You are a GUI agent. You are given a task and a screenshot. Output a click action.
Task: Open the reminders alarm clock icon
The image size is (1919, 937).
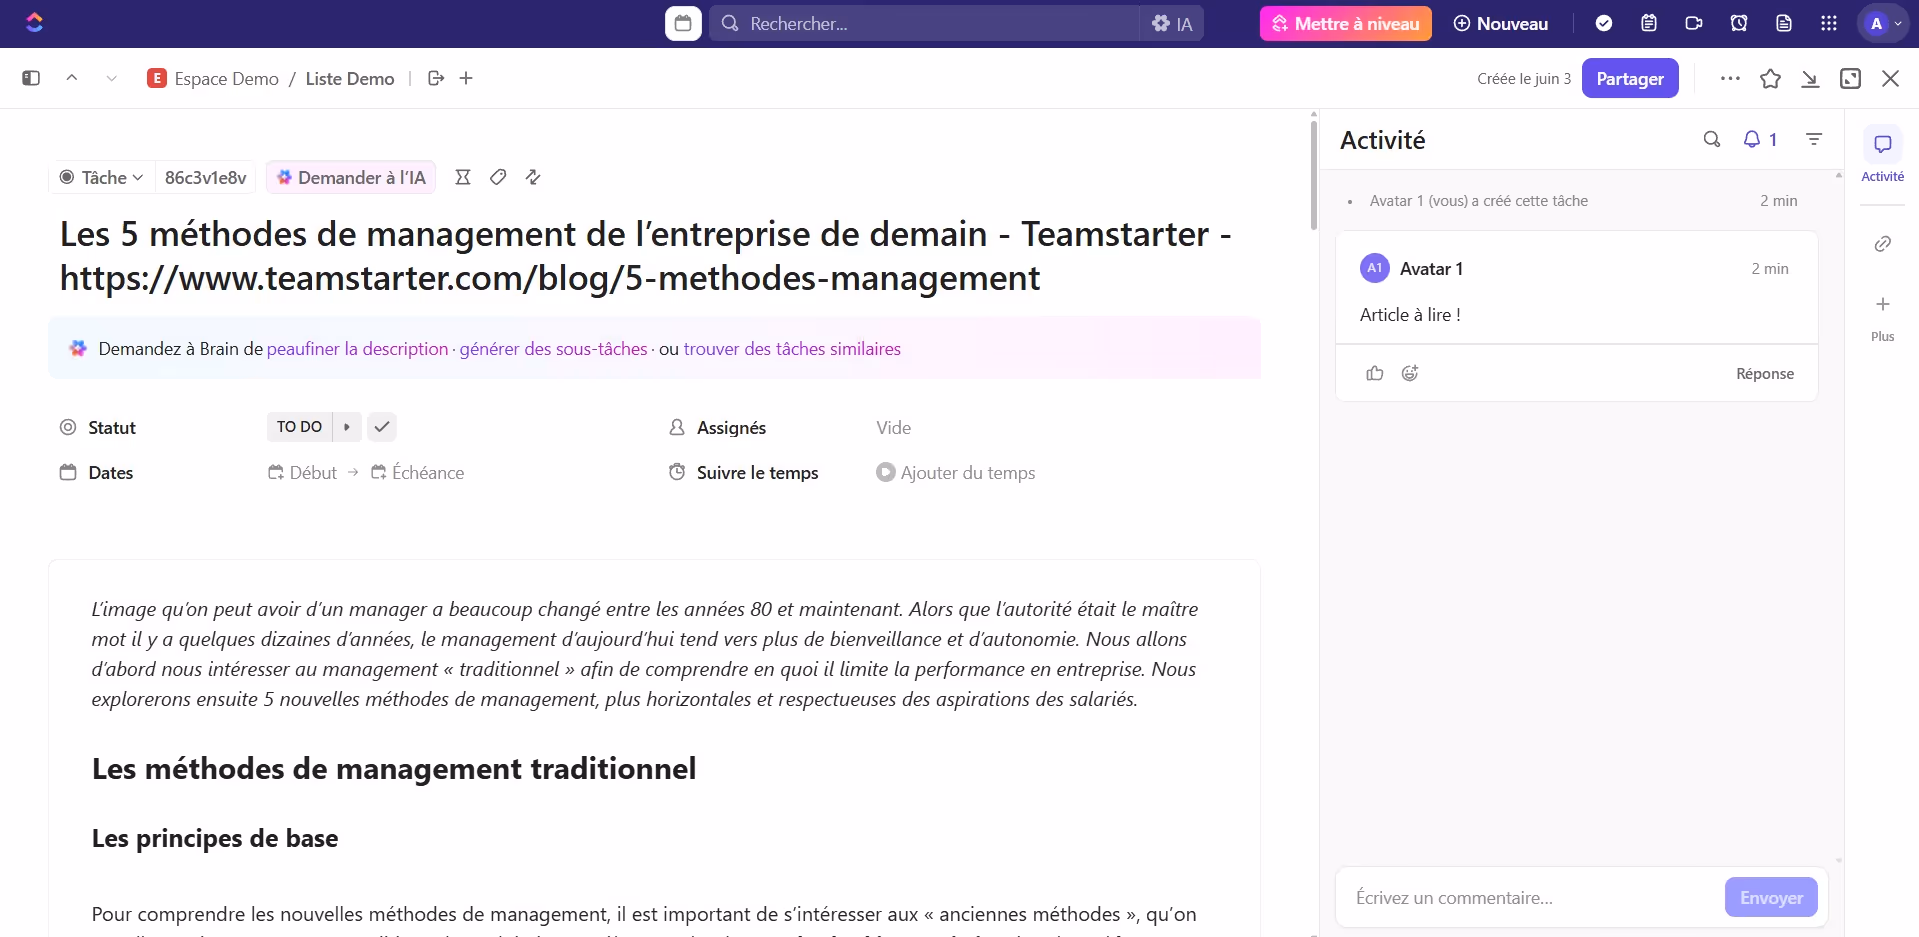tap(1738, 23)
